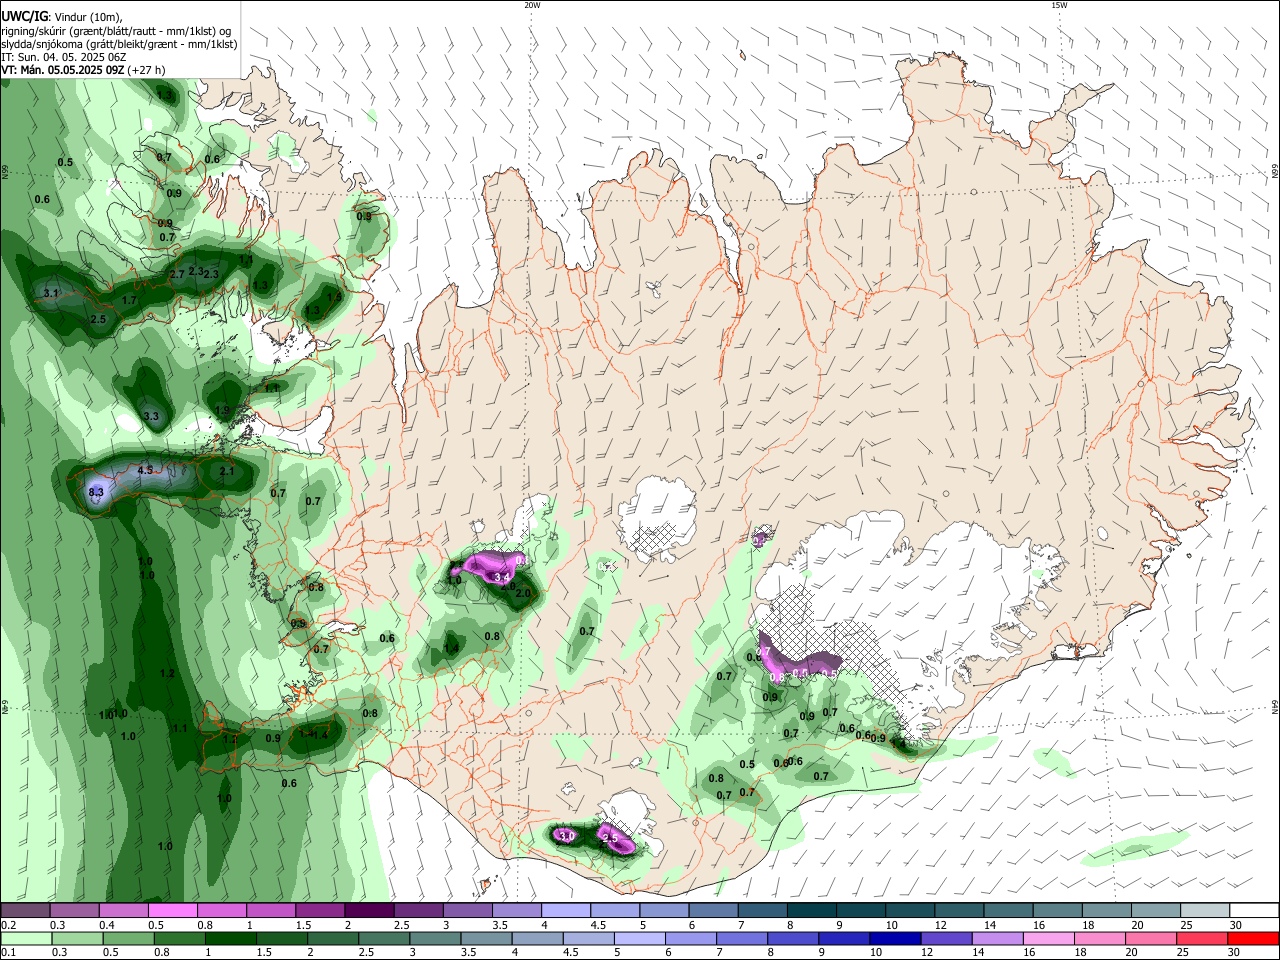Click the VT: Mán. 05.05.2025 09Z (+27 h) line
Screen dimensions: 1280x960
(x=83, y=70)
